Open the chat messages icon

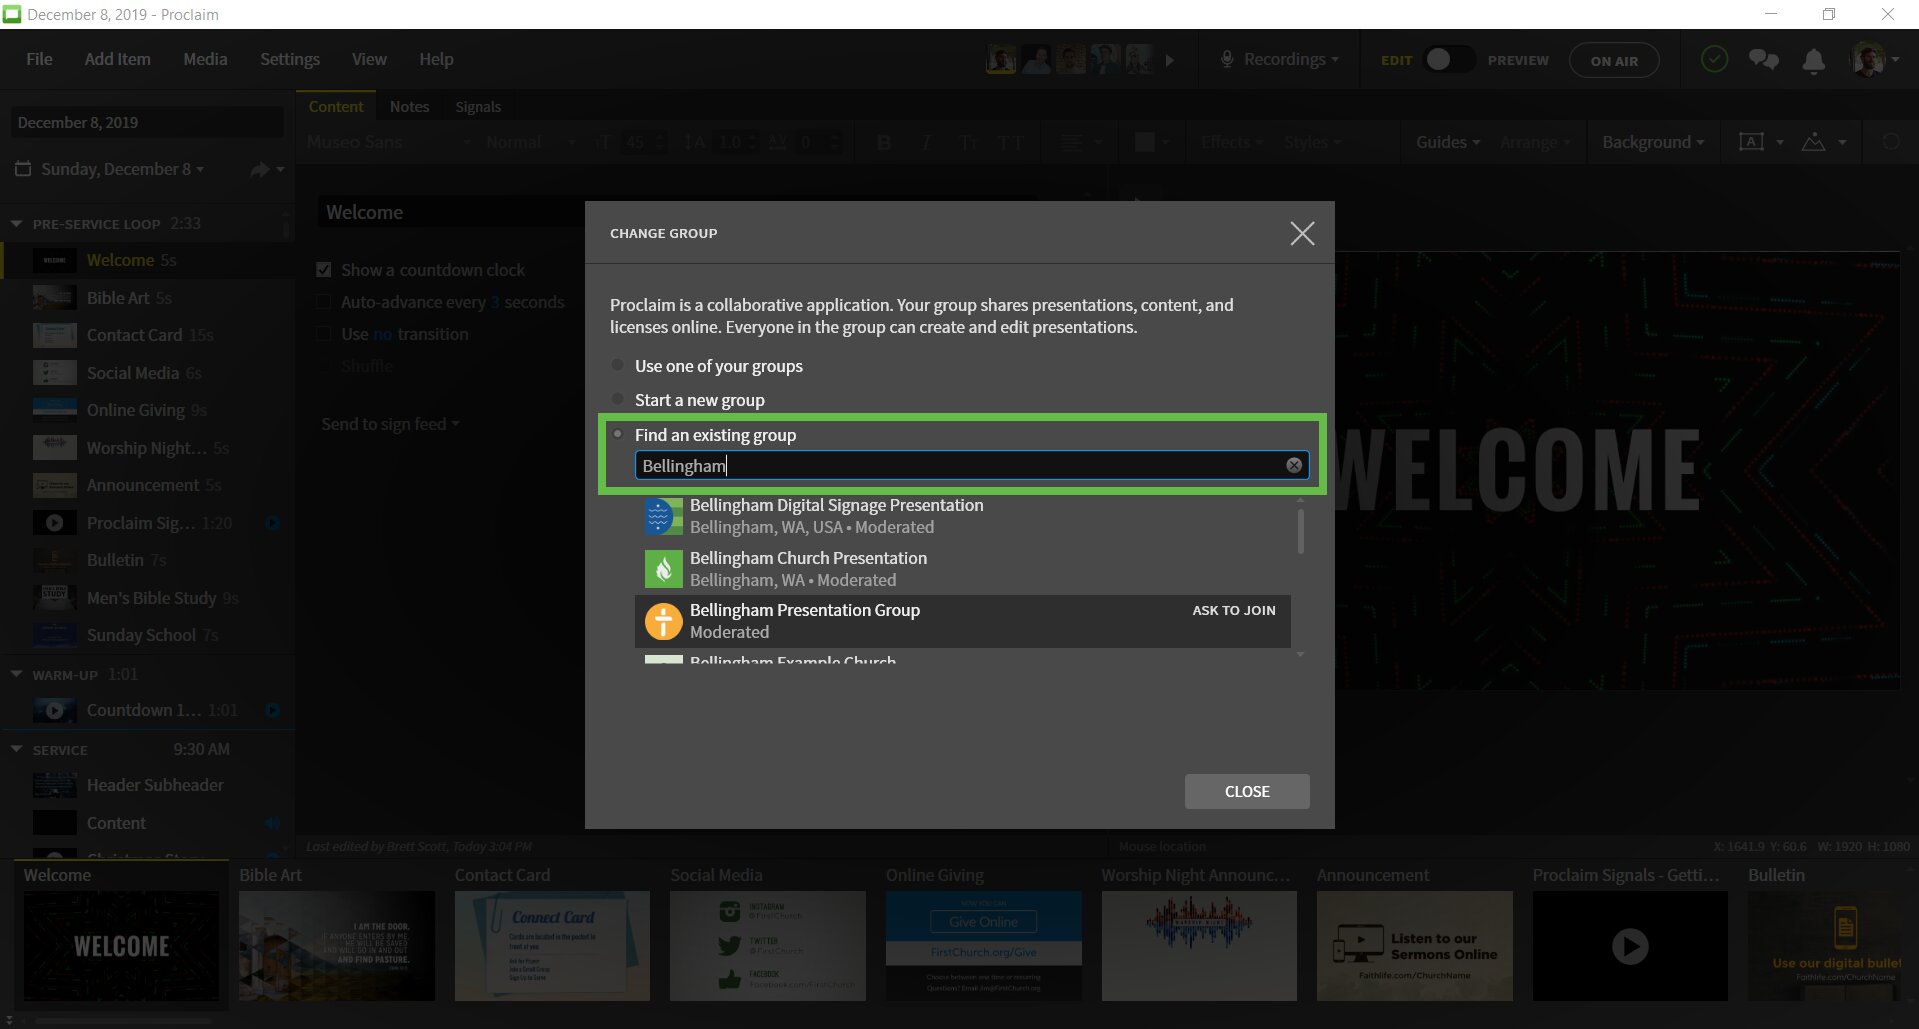[1763, 60]
